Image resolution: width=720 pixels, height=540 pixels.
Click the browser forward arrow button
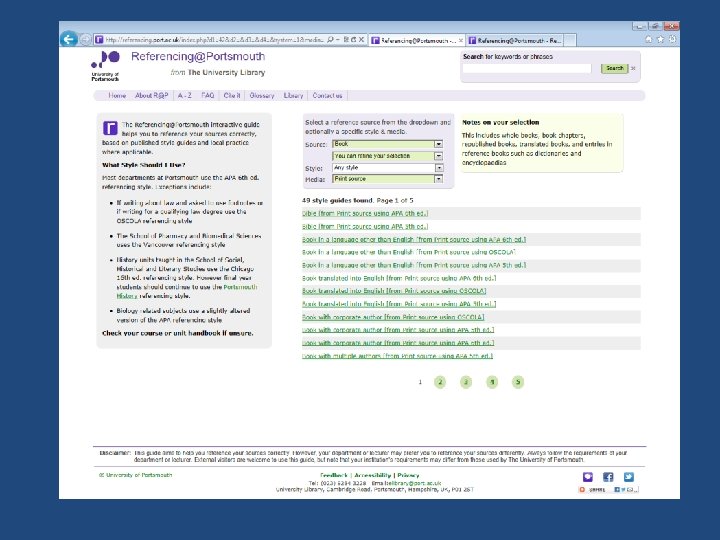coord(85,40)
